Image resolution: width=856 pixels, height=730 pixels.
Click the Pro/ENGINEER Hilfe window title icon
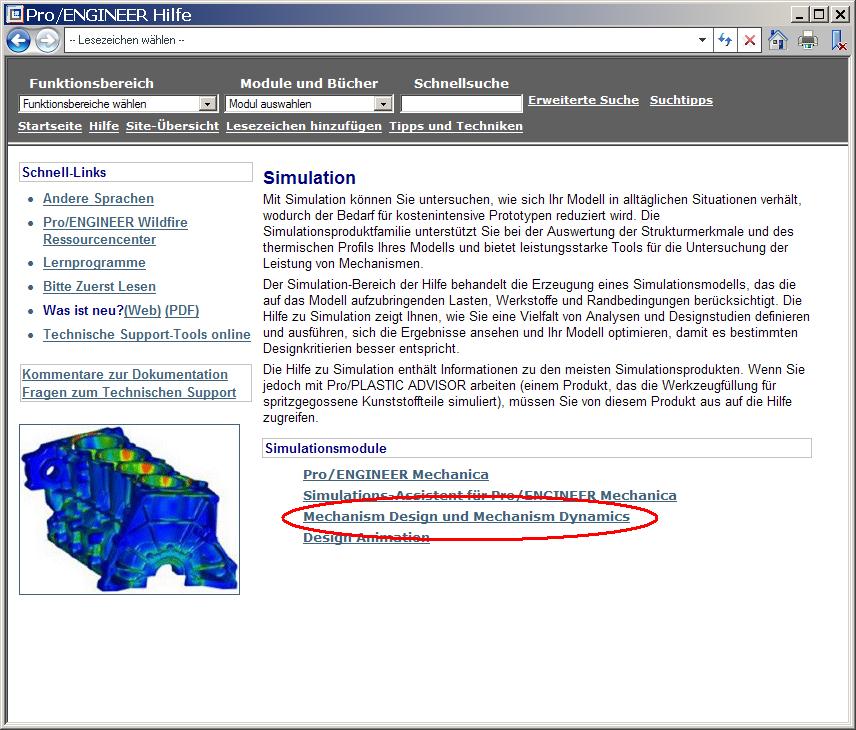(x=14, y=14)
